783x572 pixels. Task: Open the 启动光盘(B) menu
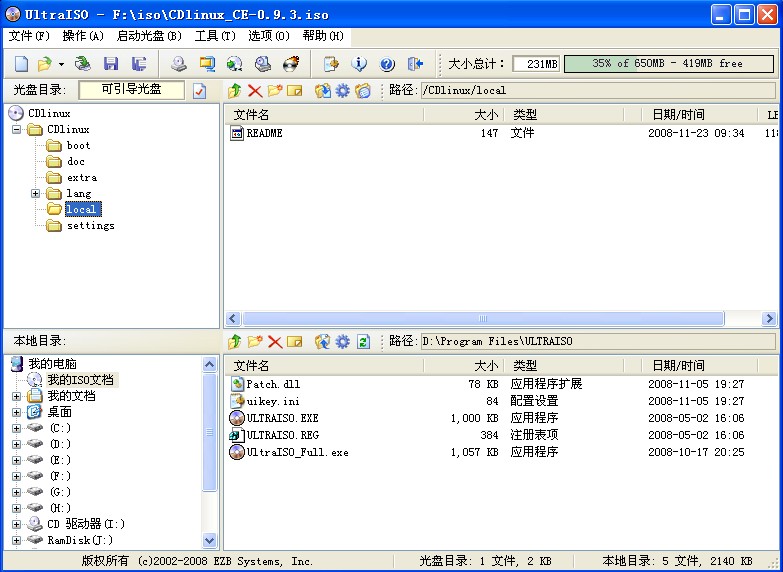coord(149,36)
